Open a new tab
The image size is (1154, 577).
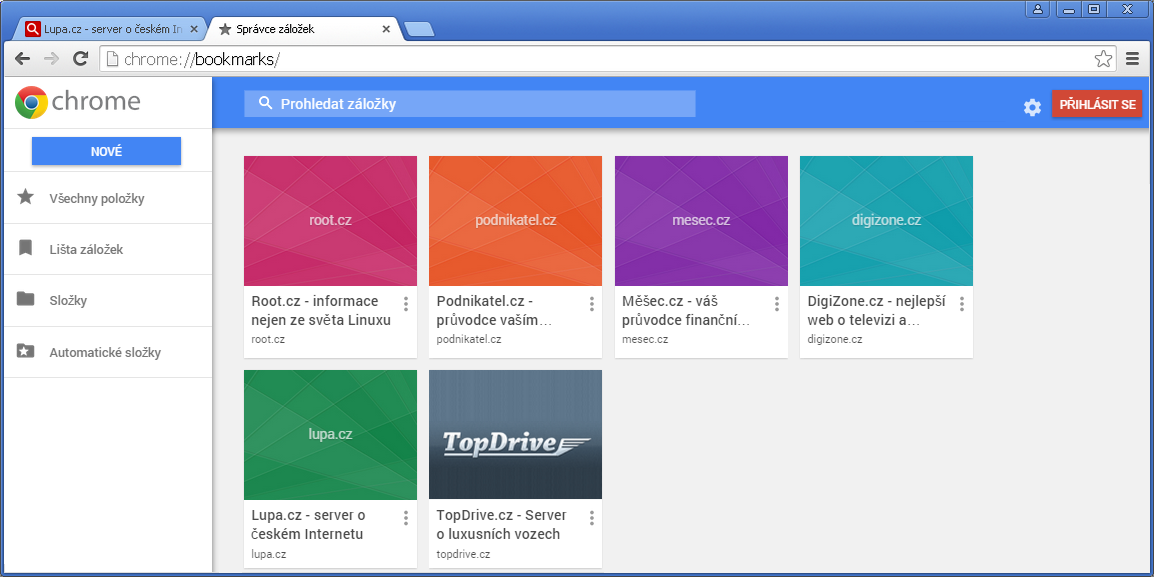click(419, 29)
